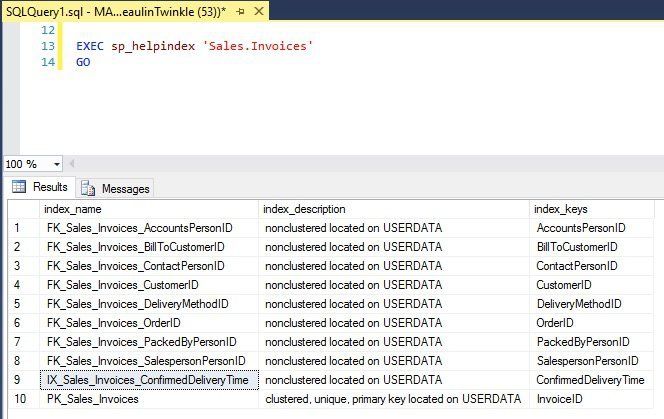Switch to the Messages tab
This screenshot has width=664, height=419.
tap(116, 189)
